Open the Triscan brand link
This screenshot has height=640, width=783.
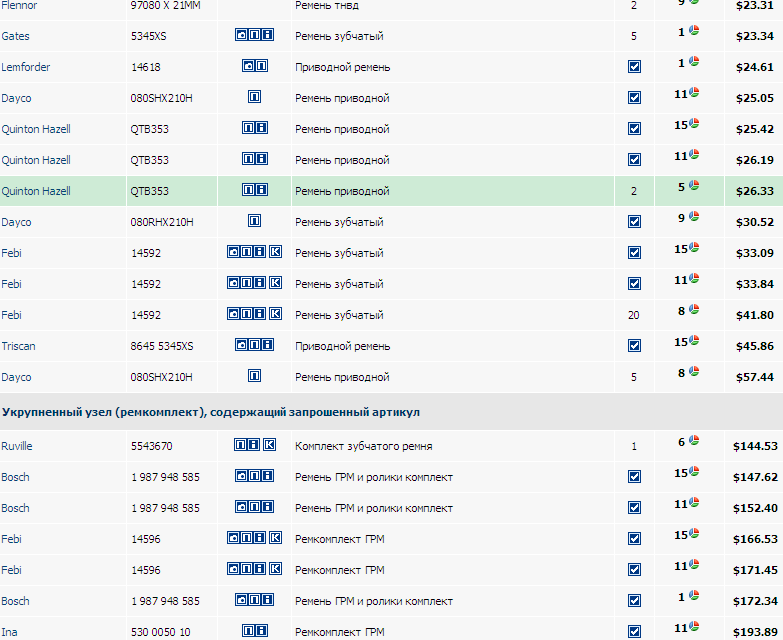click(18, 346)
